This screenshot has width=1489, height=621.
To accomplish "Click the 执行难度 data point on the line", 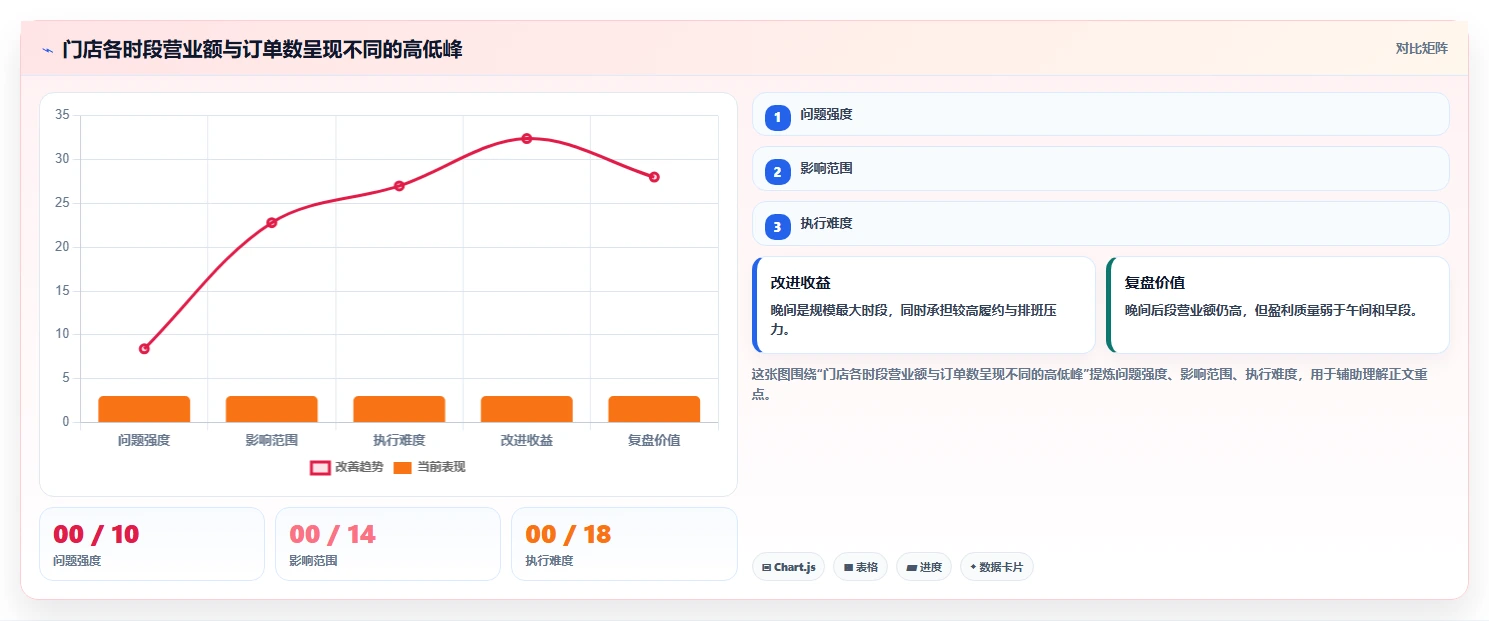I will (399, 185).
